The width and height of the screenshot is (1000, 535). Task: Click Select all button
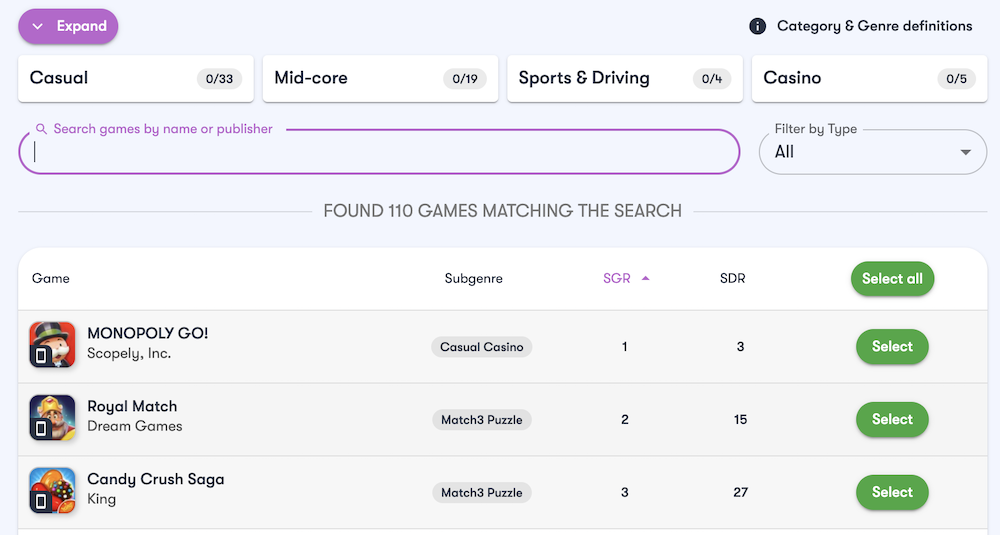pyautogui.click(x=892, y=279)
